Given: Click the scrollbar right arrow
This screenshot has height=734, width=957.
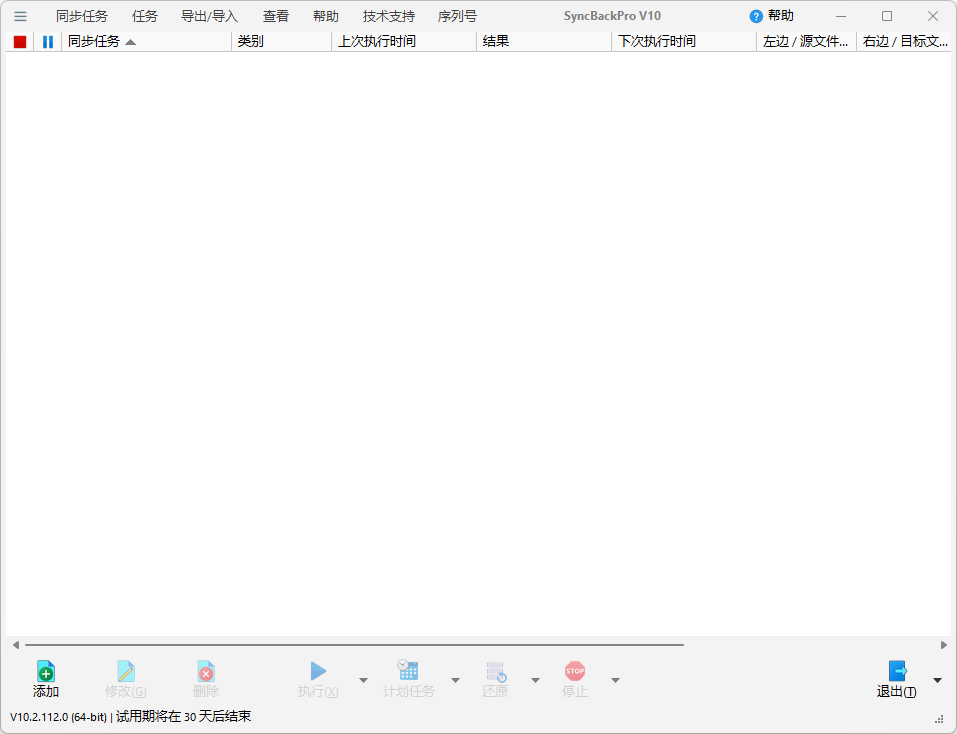Looking at the screenshot, I should [944, 645].
